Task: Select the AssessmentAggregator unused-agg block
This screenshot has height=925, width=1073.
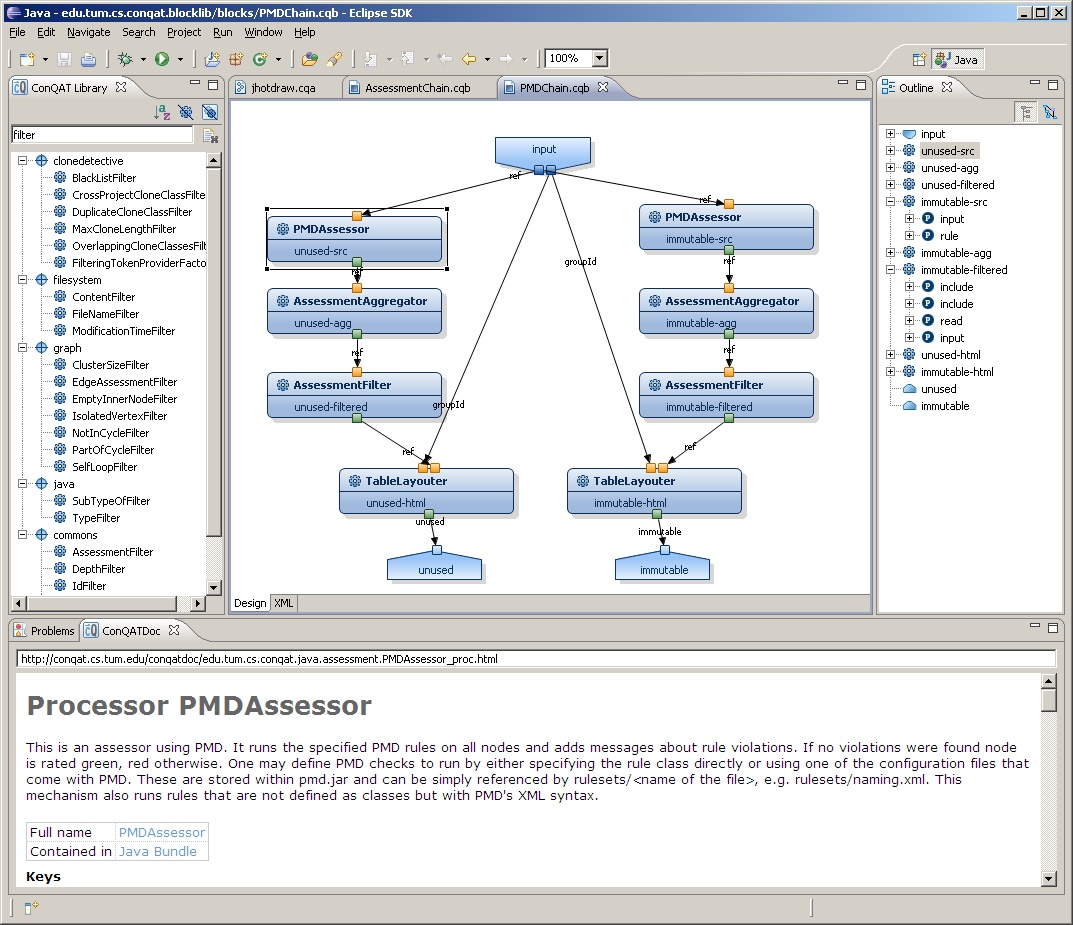Action: click(354, 311)
